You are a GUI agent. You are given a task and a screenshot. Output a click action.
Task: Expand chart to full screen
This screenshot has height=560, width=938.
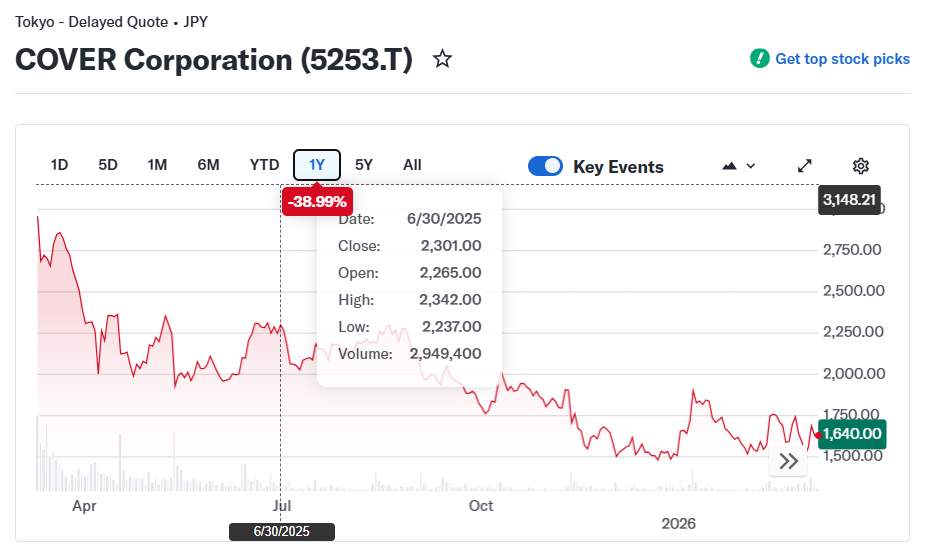[805, 166]
